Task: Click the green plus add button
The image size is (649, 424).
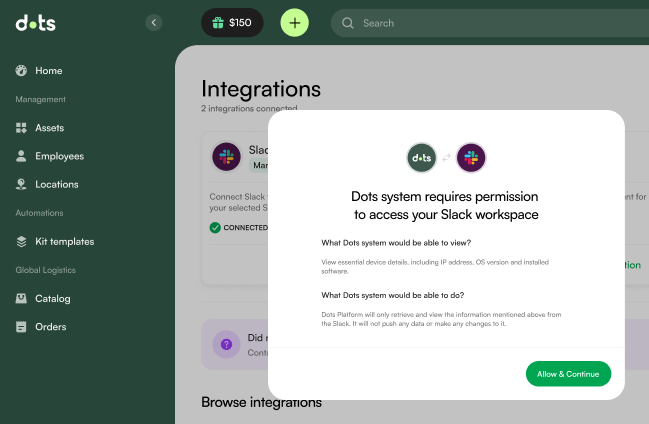Action: pos(294,22)
